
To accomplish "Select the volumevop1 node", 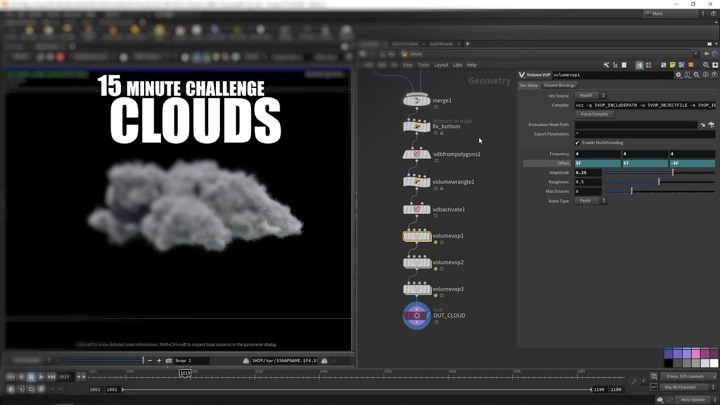I will click(416, 236).
